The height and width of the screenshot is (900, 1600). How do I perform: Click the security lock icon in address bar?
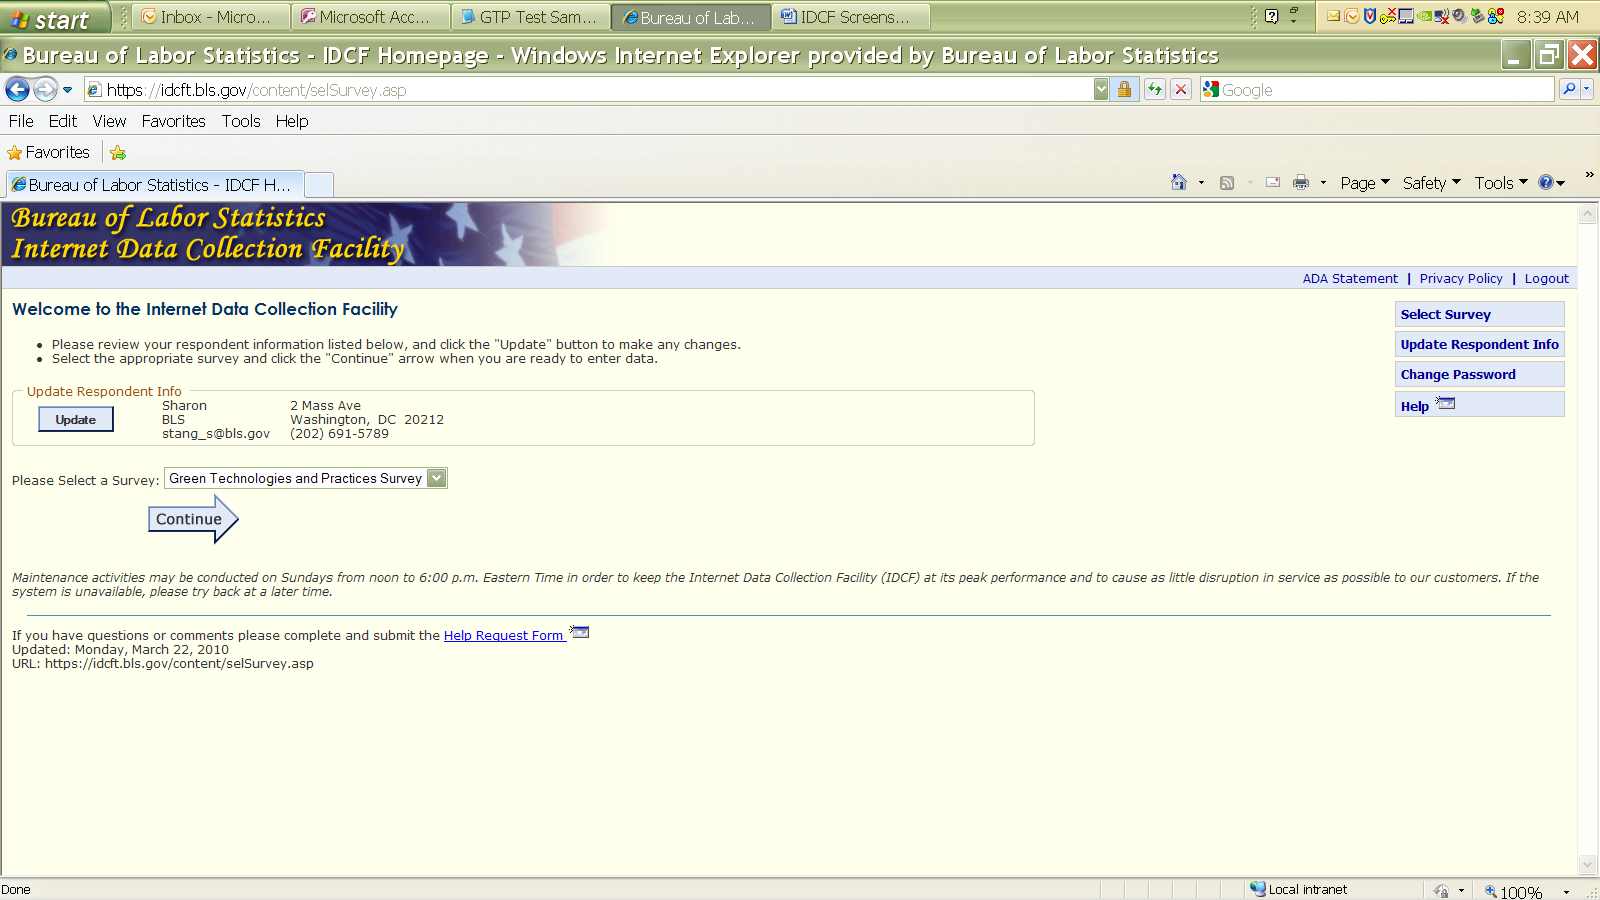coord(1124,90)
